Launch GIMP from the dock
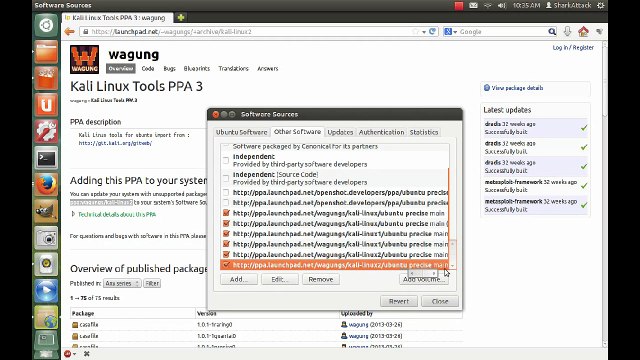Screen dimensions: 640x360 46,211
